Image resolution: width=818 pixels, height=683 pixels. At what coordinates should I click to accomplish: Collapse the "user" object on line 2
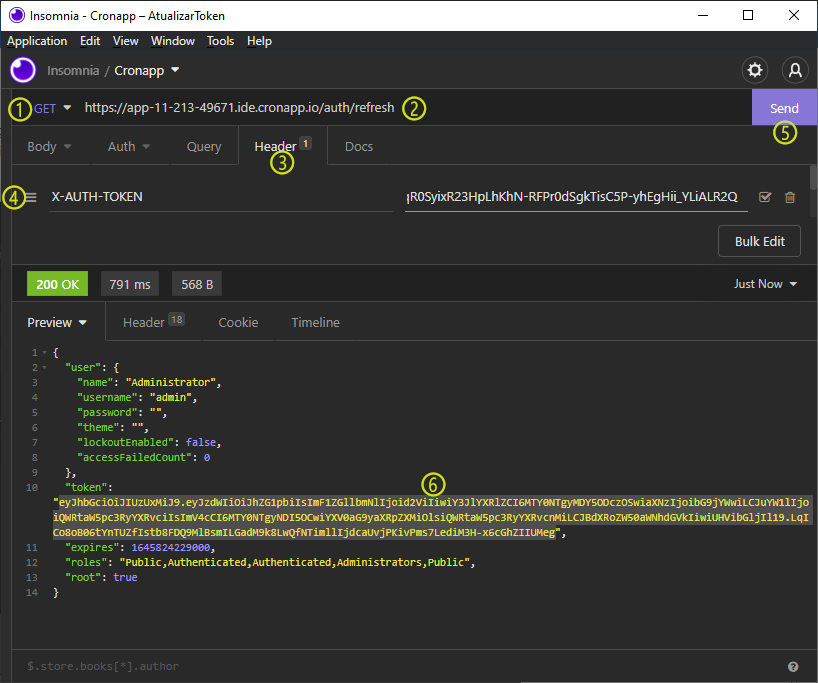click(44, 368)
